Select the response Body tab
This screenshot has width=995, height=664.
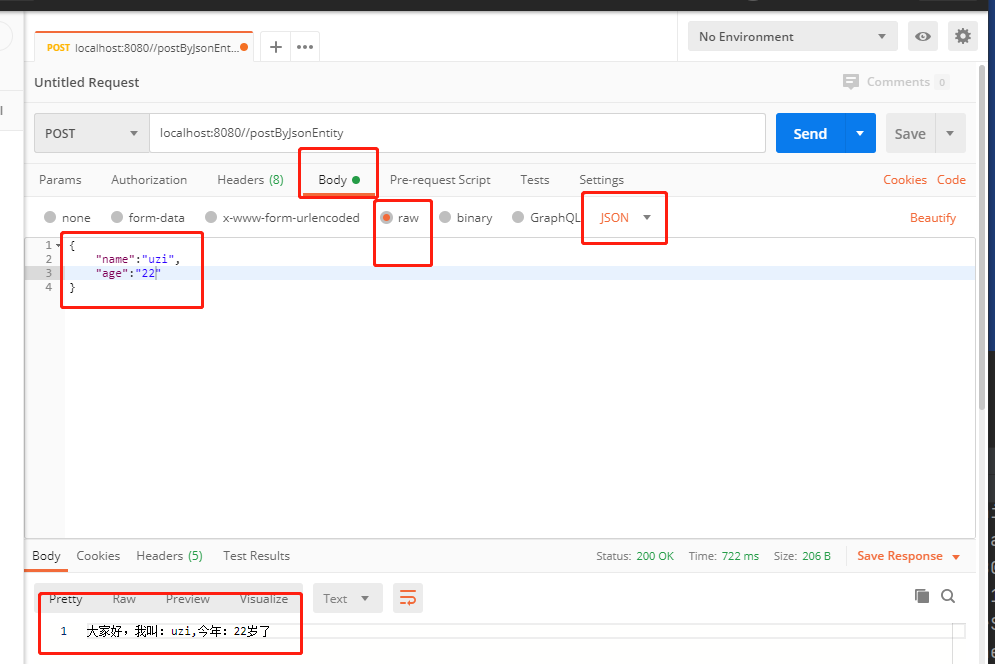click(x=46, y=555)
